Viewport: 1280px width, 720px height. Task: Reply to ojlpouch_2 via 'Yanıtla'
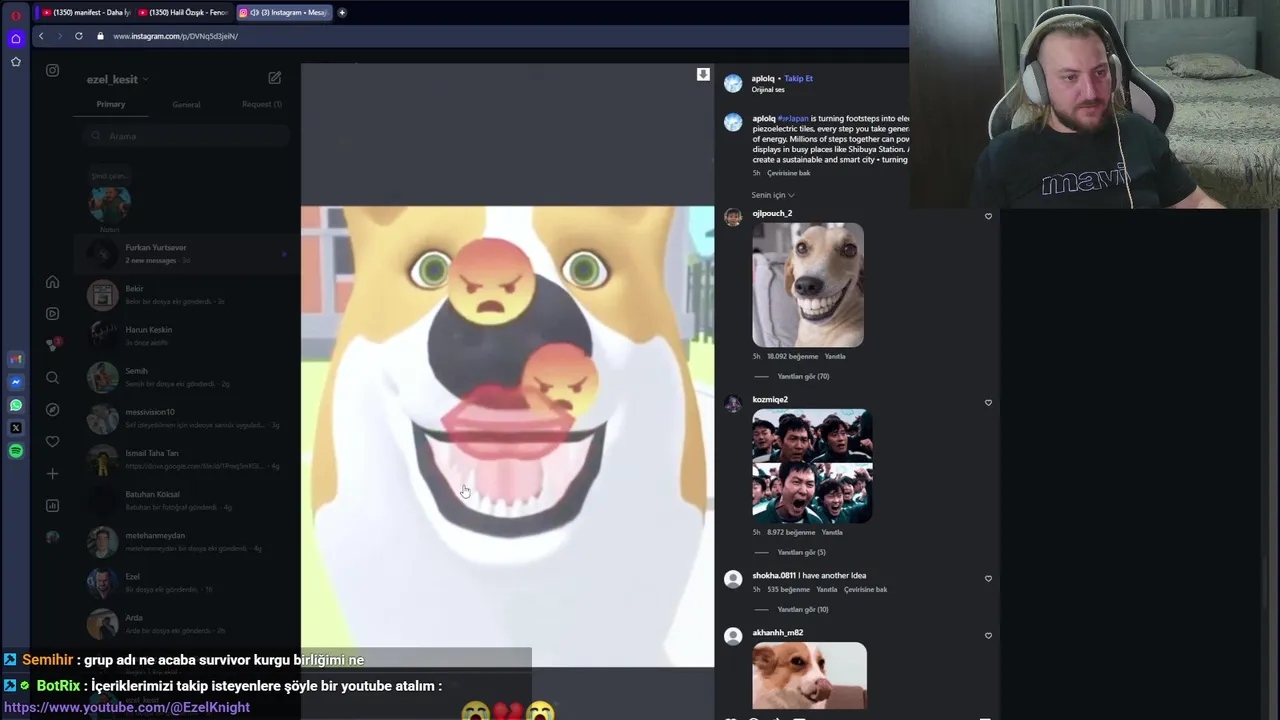835,356
